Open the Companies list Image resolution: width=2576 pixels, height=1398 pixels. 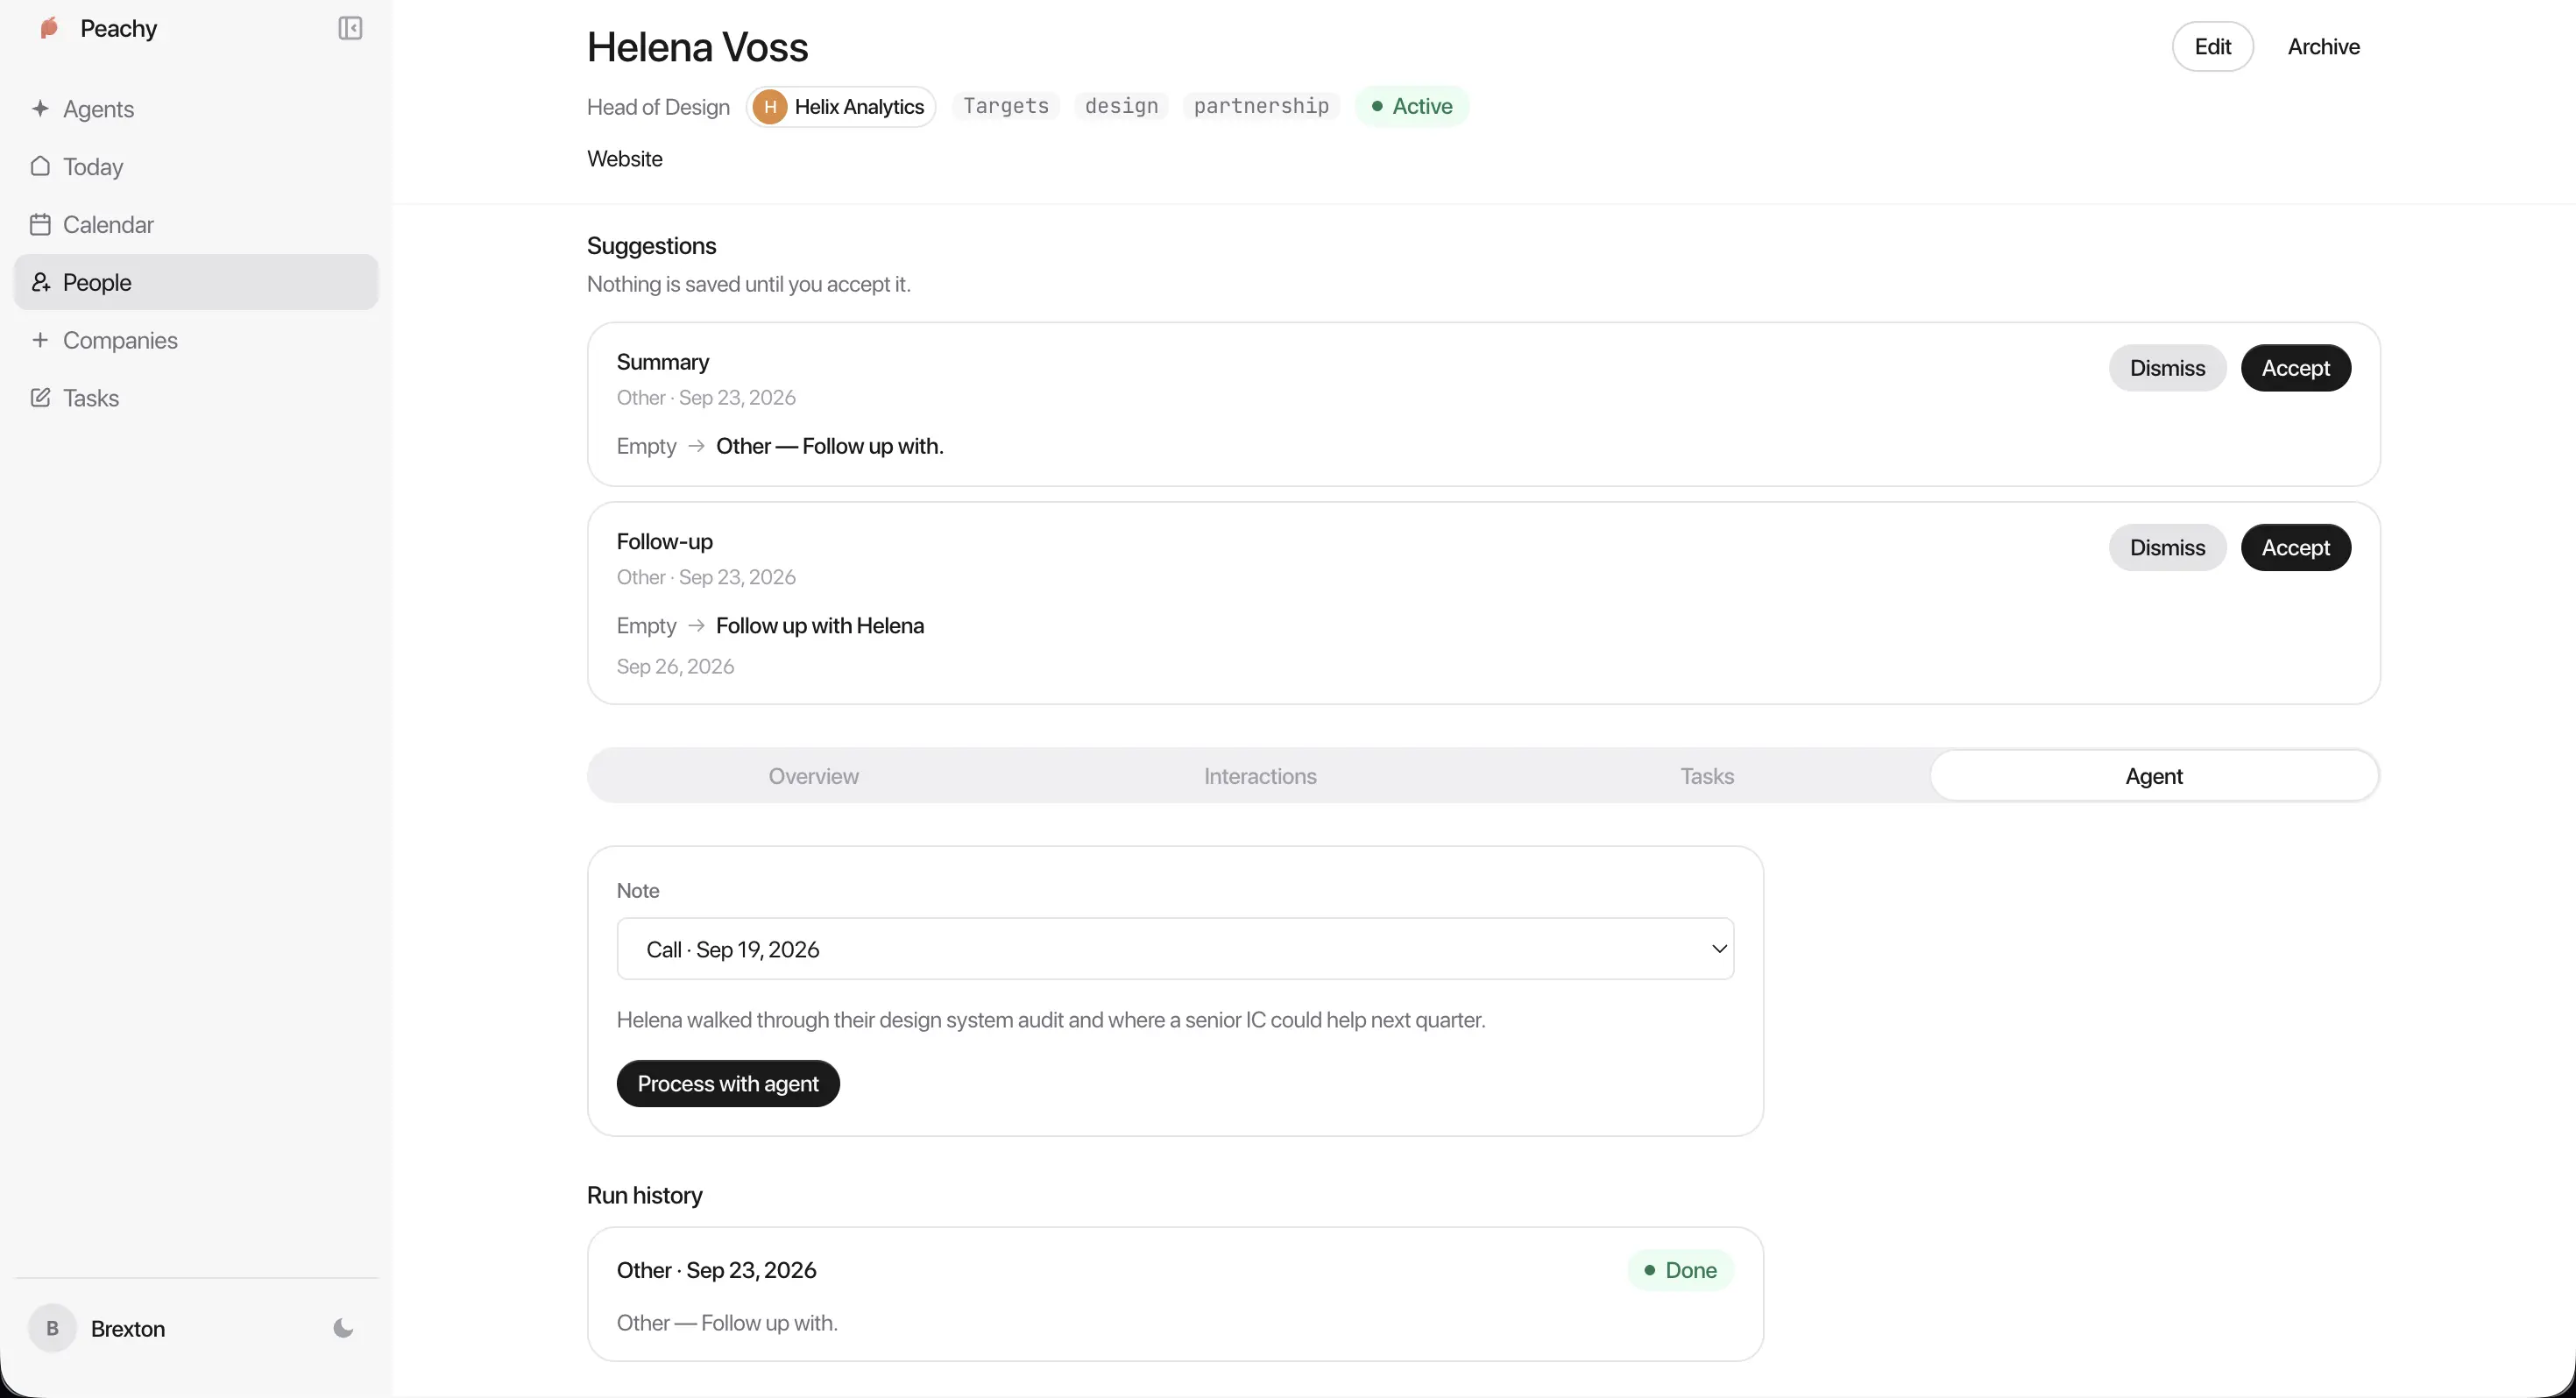(x=196, y=340)
